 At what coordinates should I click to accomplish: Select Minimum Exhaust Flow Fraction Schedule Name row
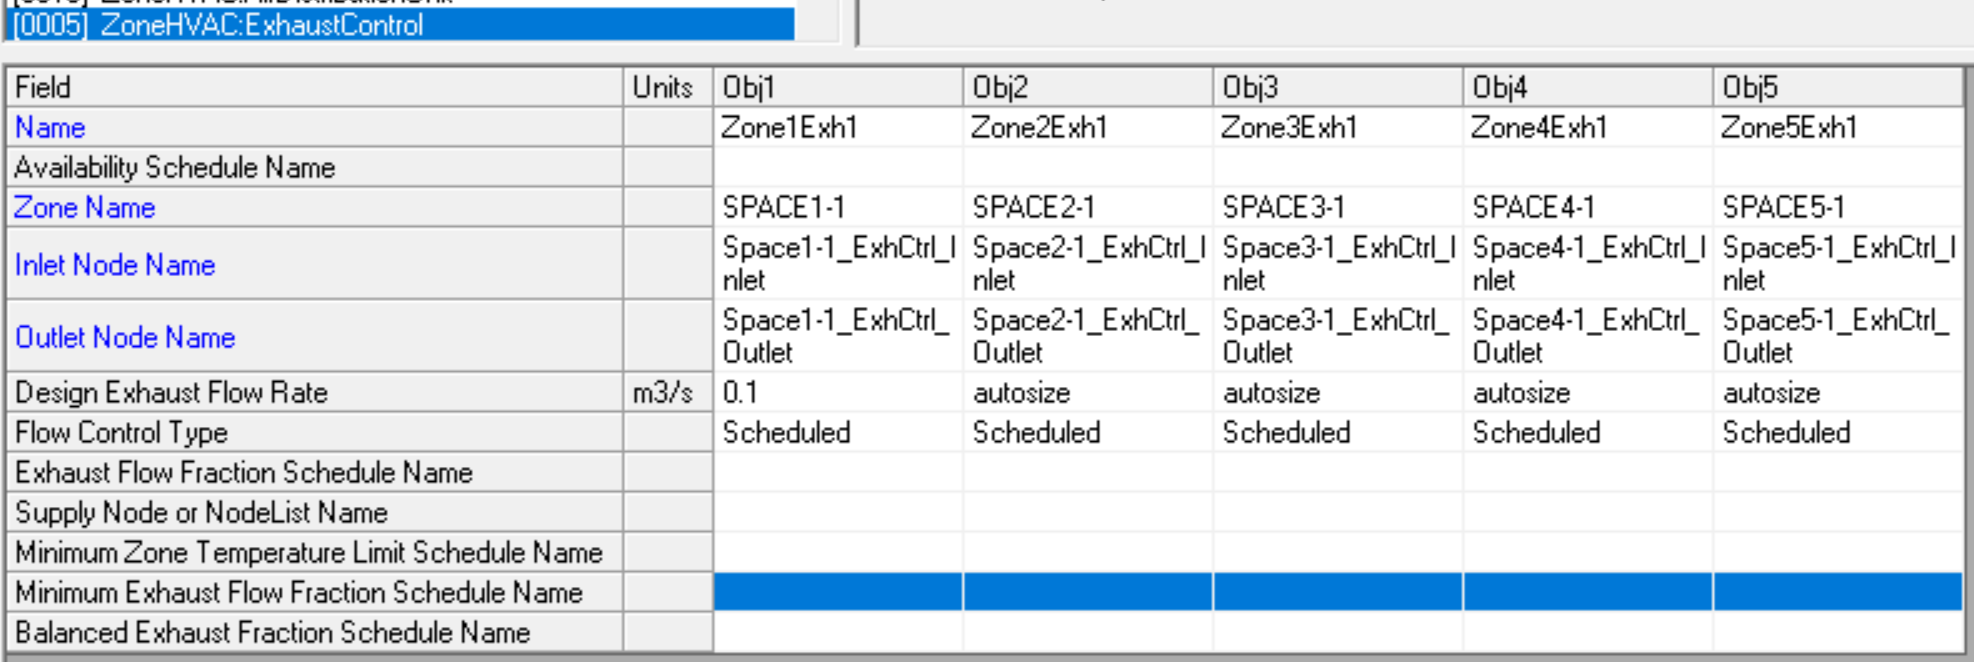click(298, 593)
